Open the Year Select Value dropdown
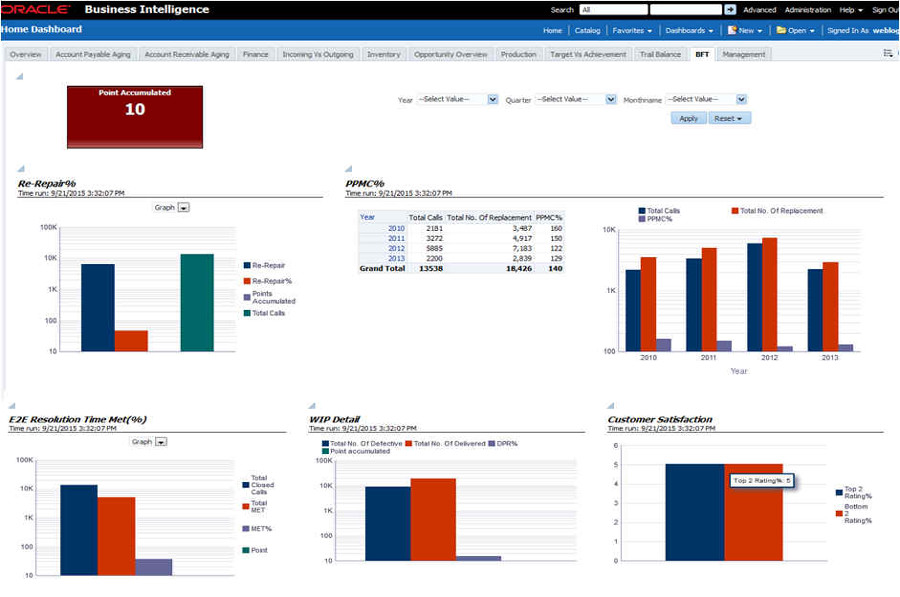The width and height of the screenshot is (900, 597). pyautogui.click(x=492, y=99)
